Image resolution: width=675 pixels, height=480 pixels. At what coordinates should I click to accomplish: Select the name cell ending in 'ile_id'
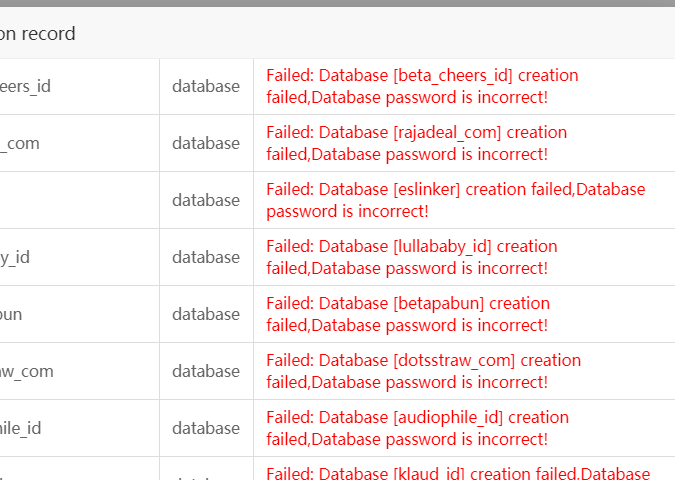point(21,428)
